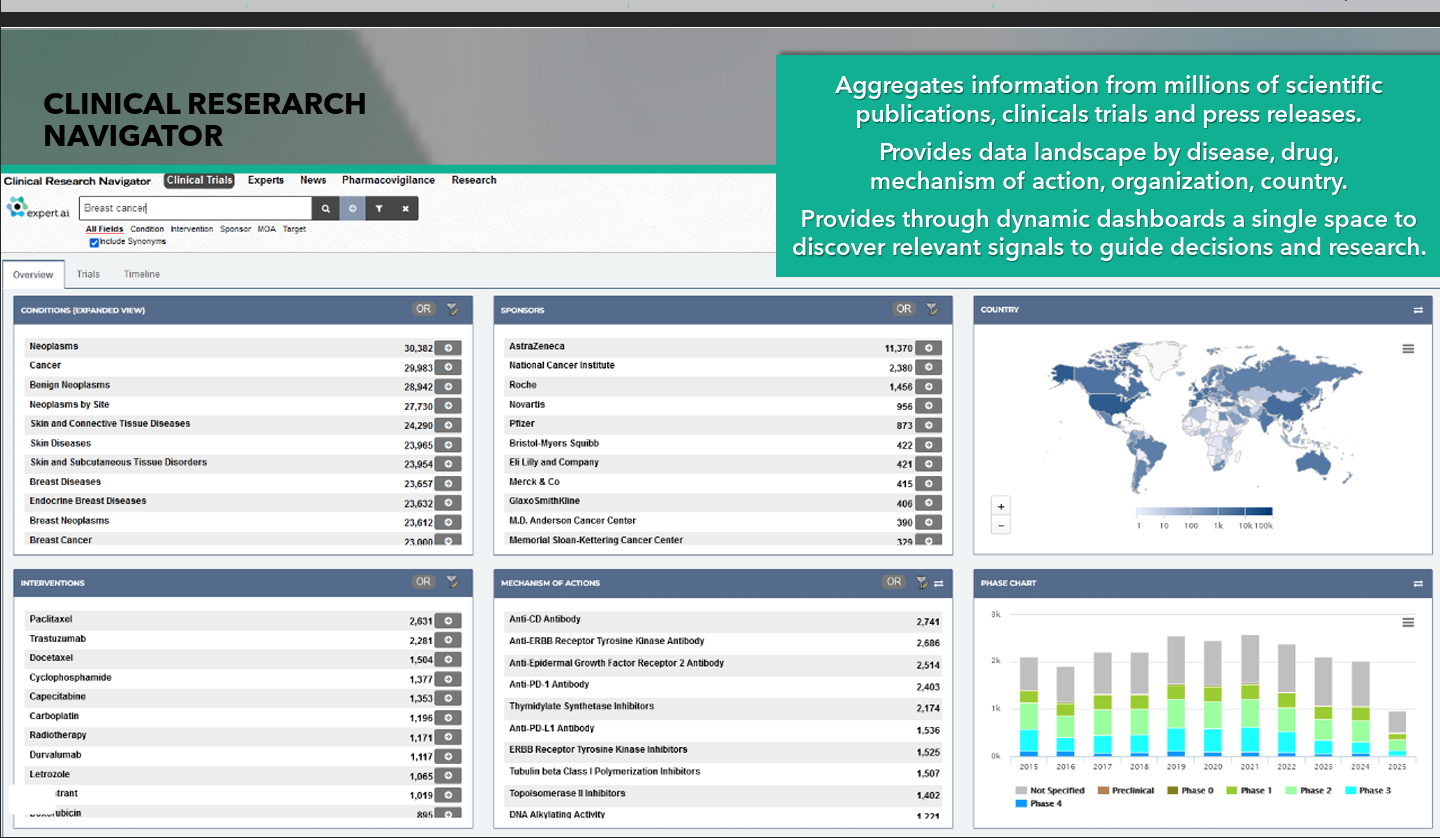The image size is (1440, 838).
Task: Zoom in on the country map
Action: [1001, 506]
